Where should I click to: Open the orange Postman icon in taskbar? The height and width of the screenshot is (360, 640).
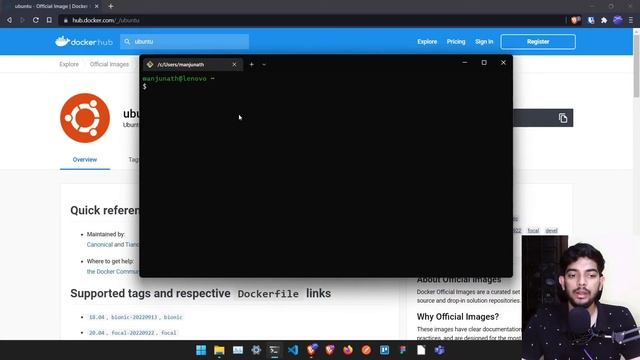pyautogui.click(x=366, y=350)
